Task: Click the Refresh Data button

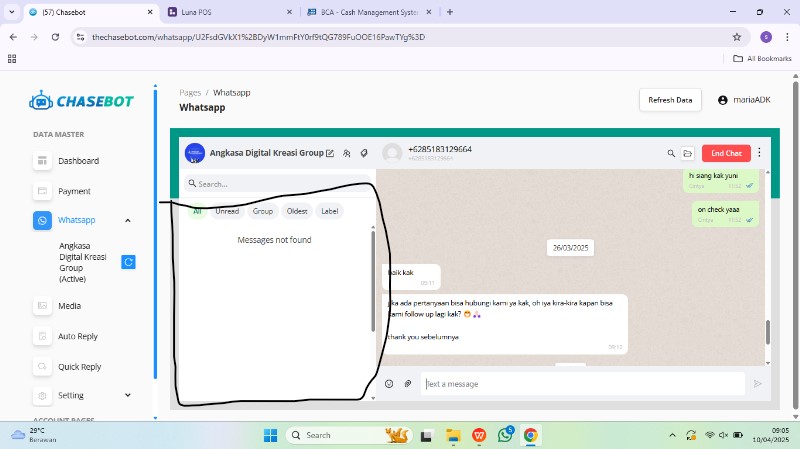Action: (x=669, y=100)
